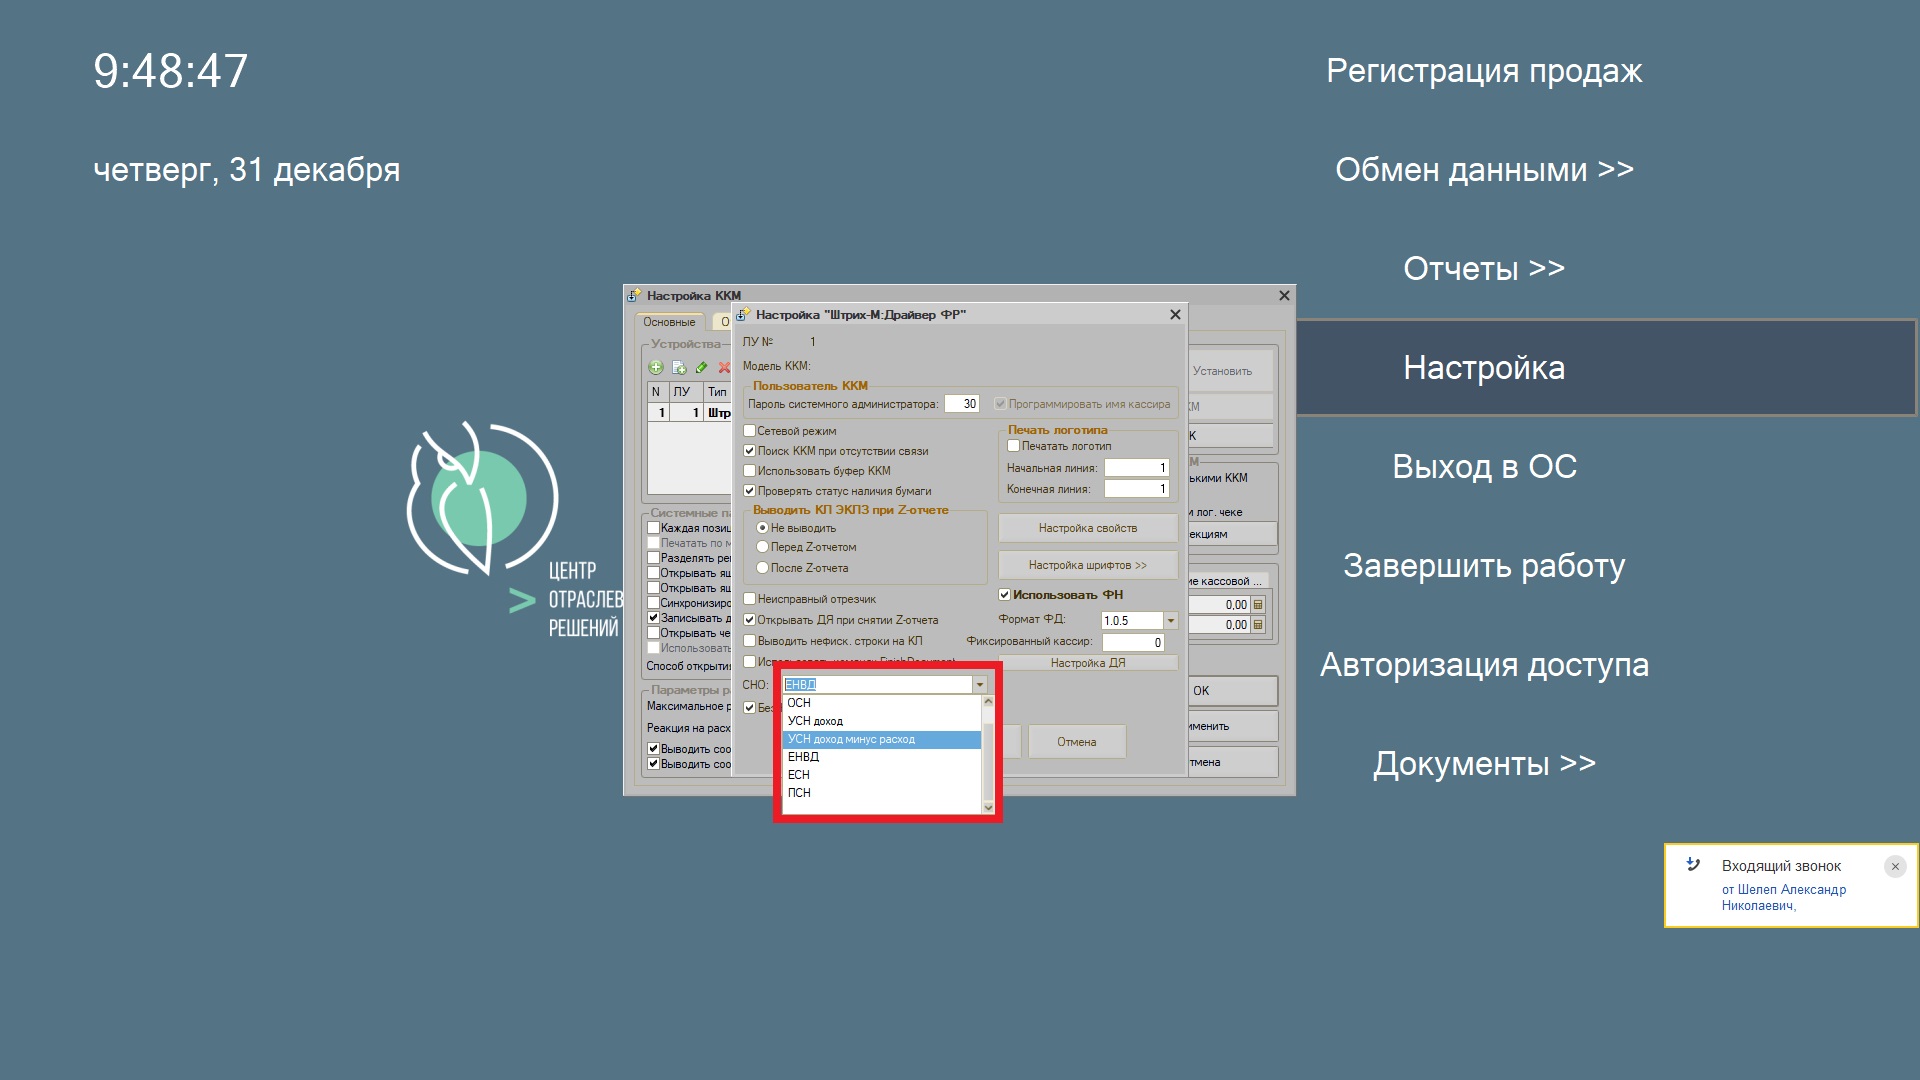Open the Документы >> submenu

[x=1484, y=764]
